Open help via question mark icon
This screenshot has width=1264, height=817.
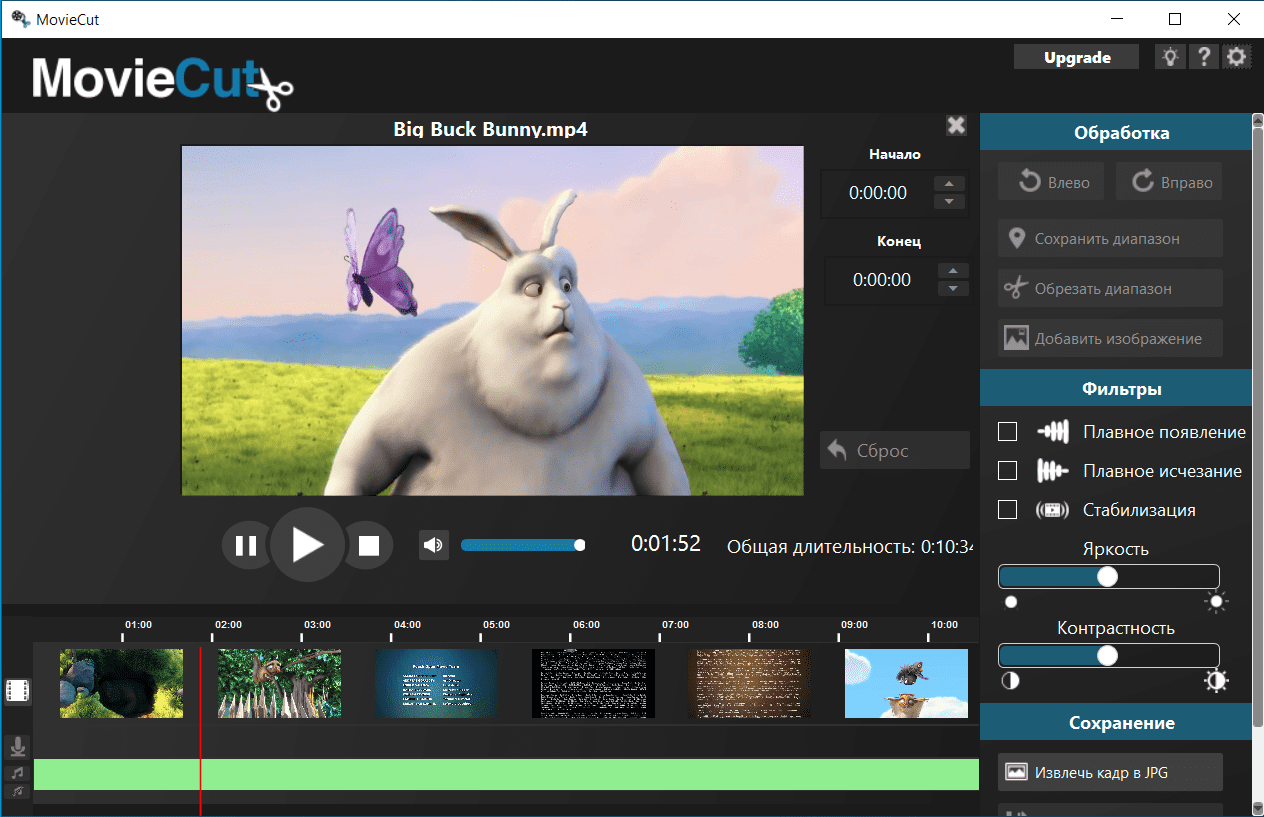coord(1205,57)
